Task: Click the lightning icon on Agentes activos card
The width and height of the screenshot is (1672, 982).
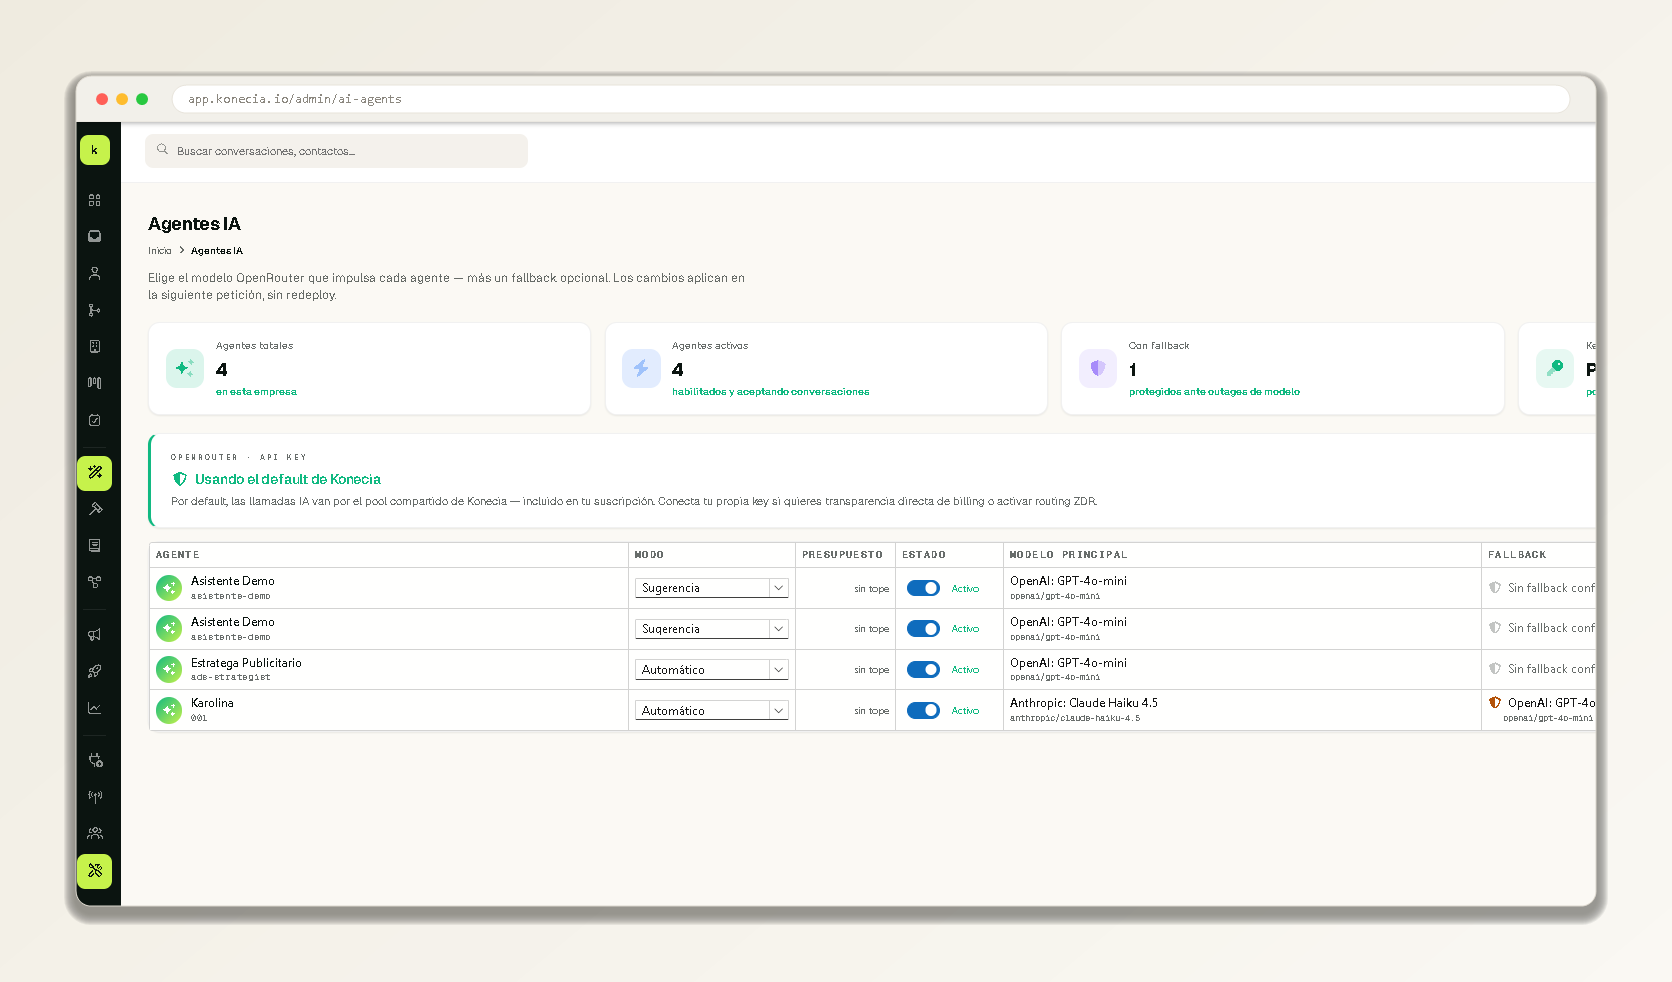Action: tap(641, 368)
